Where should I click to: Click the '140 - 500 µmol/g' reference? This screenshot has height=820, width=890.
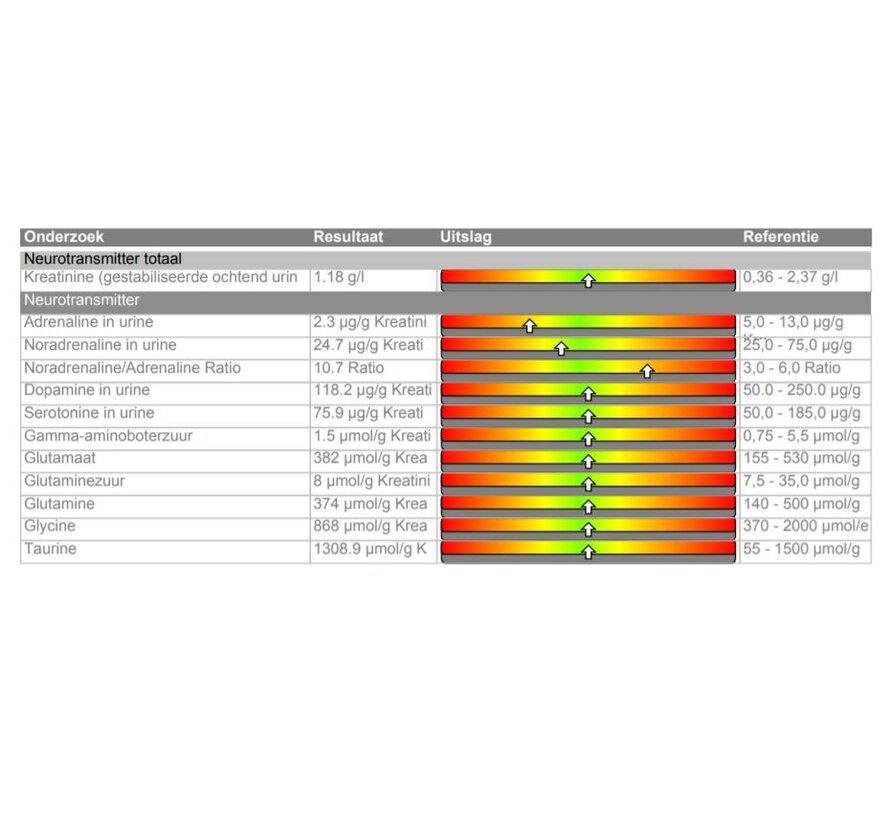[801, 503]
